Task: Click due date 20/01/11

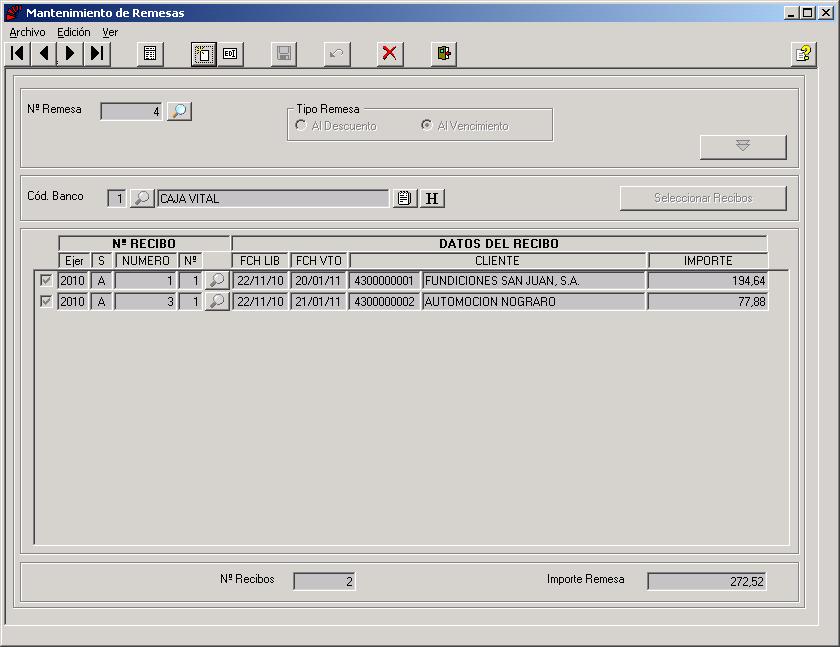Action: (318, 281)
